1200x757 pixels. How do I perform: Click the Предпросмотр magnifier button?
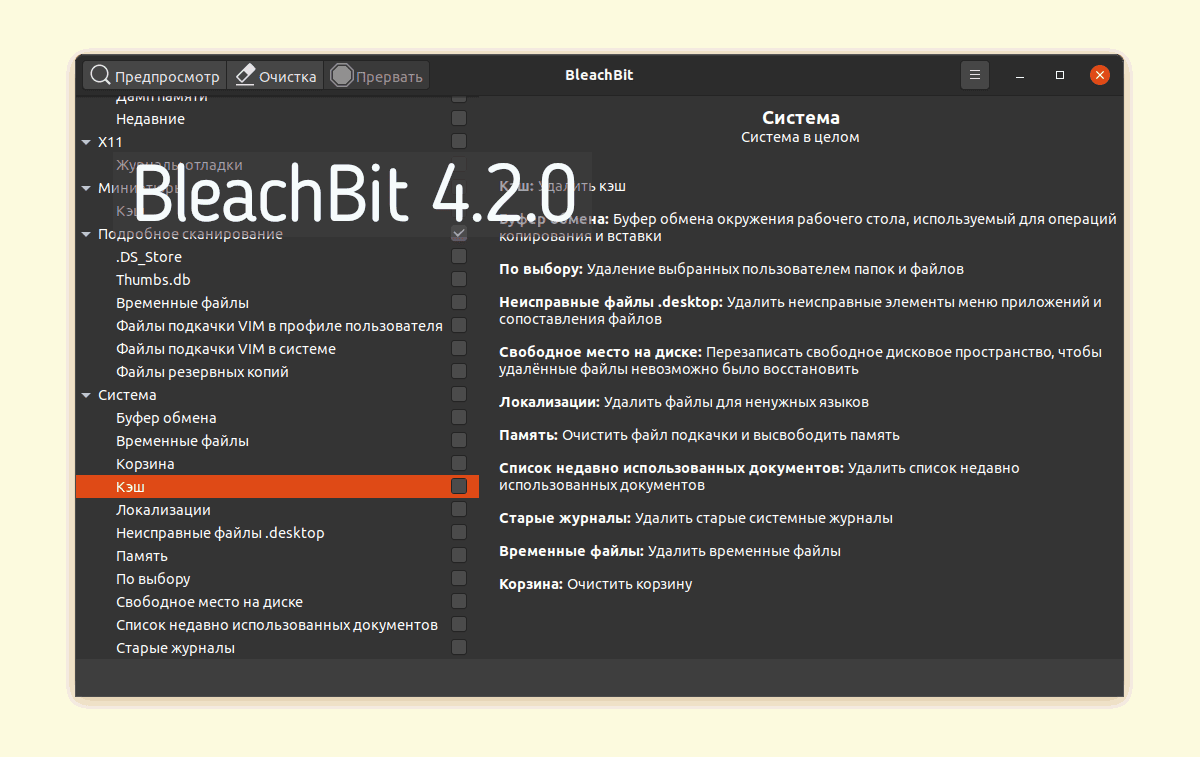click(154, 76)
